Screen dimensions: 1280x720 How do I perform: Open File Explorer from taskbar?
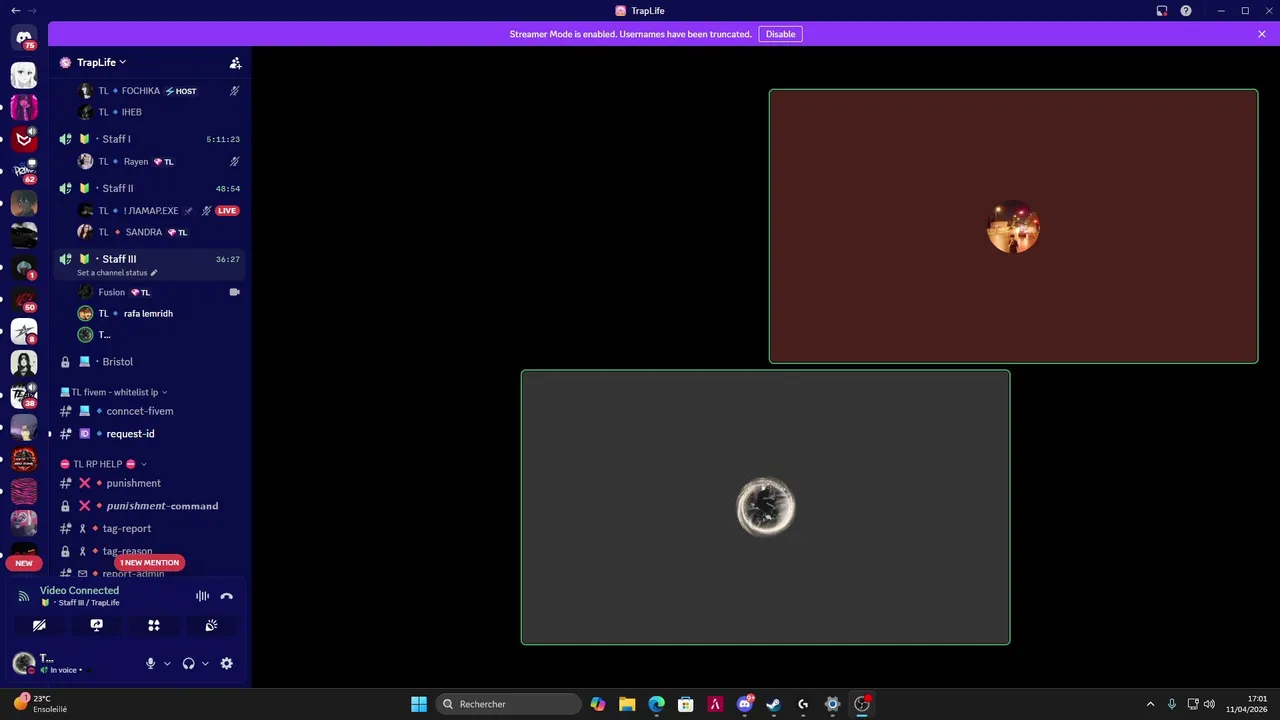[627, 704]
